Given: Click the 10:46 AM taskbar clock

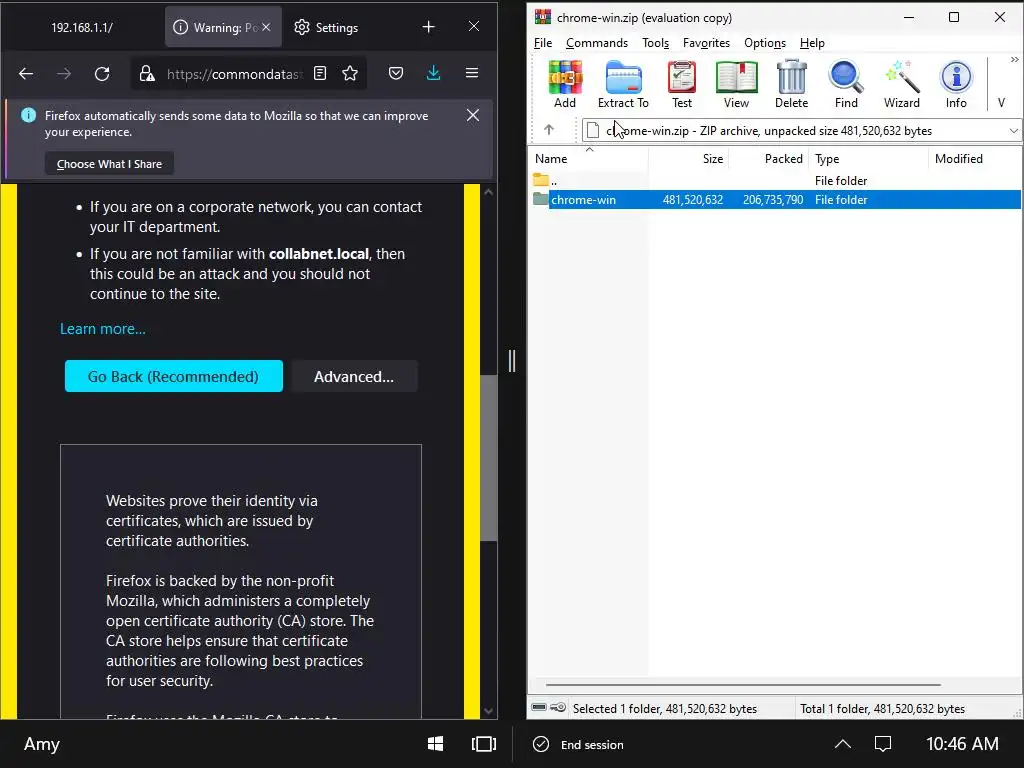Looking at the screenshot, I should 962,744.
